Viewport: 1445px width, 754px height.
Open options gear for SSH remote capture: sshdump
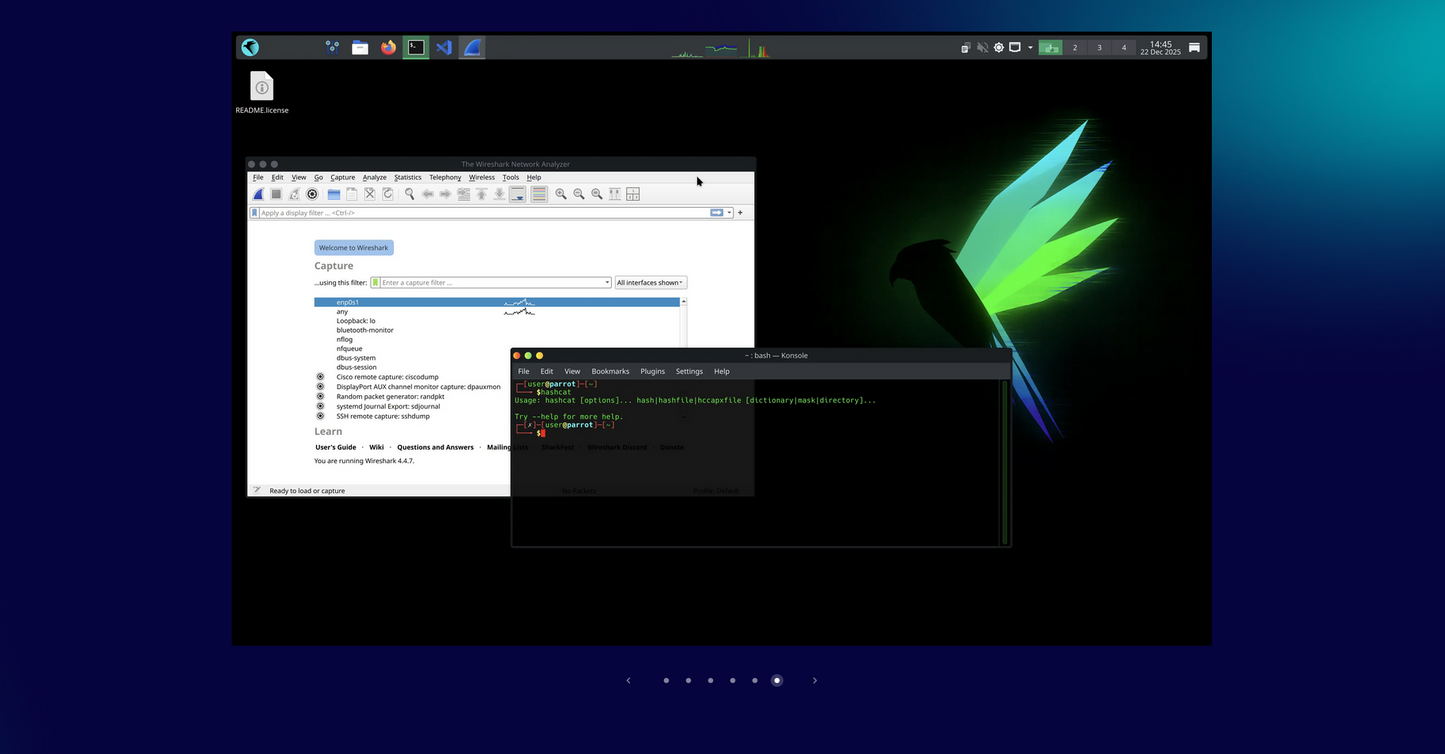tap(320, 416)
